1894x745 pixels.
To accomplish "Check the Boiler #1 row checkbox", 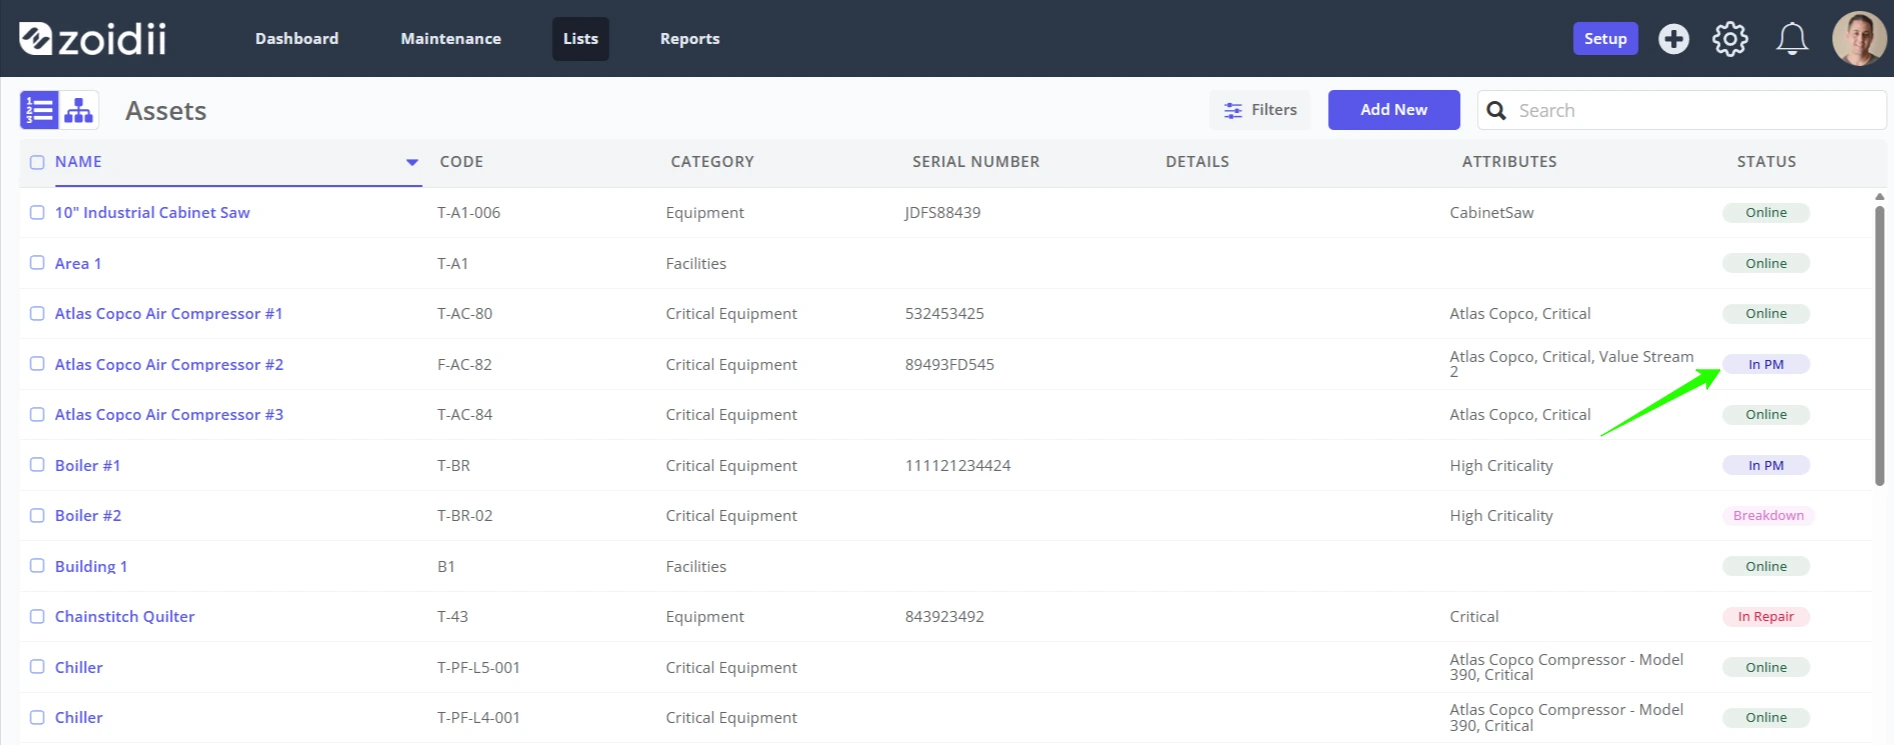I will click(x=37, y=465).
